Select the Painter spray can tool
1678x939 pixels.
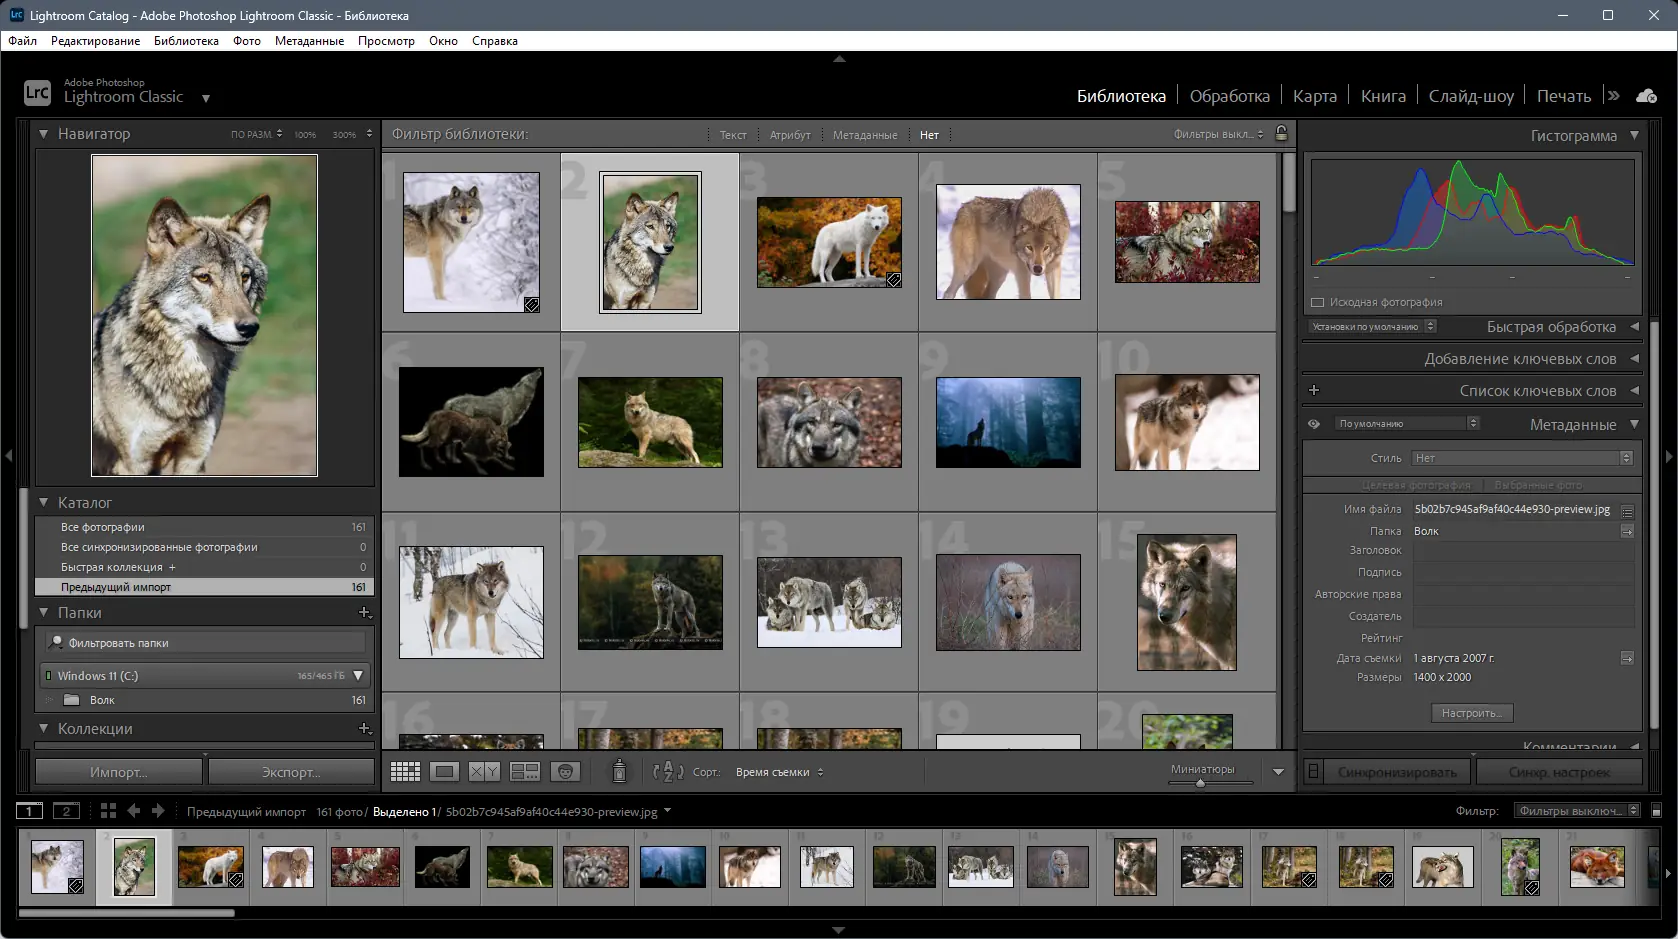point(619,771)
